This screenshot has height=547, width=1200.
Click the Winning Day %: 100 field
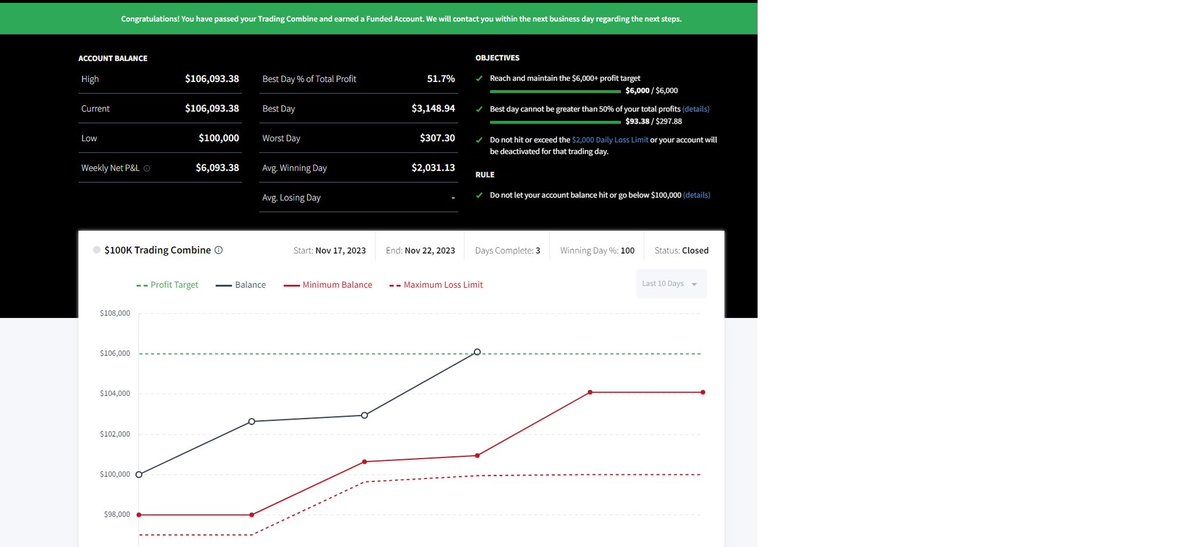(597, 250)
